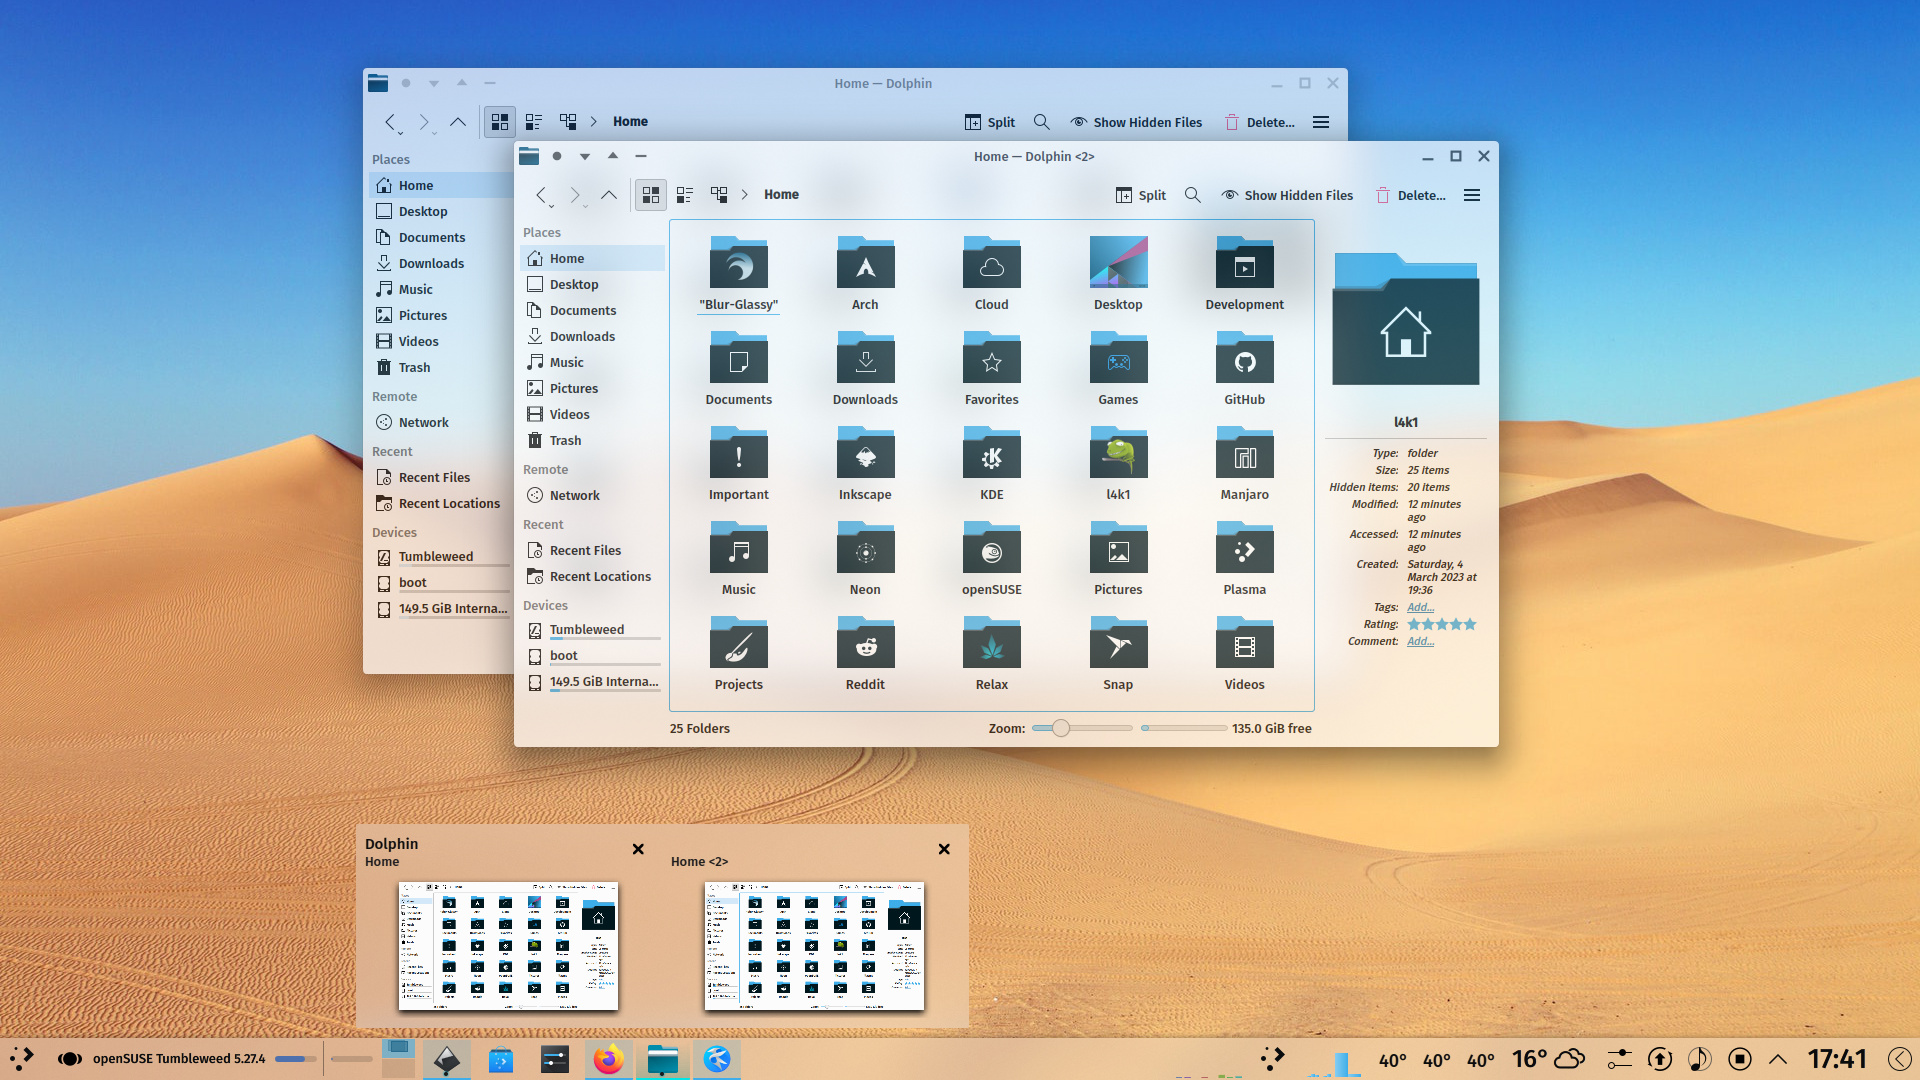Switch to Details view mode in Dolphin <2>
1920x1080 pixels.
pos(719,195)
